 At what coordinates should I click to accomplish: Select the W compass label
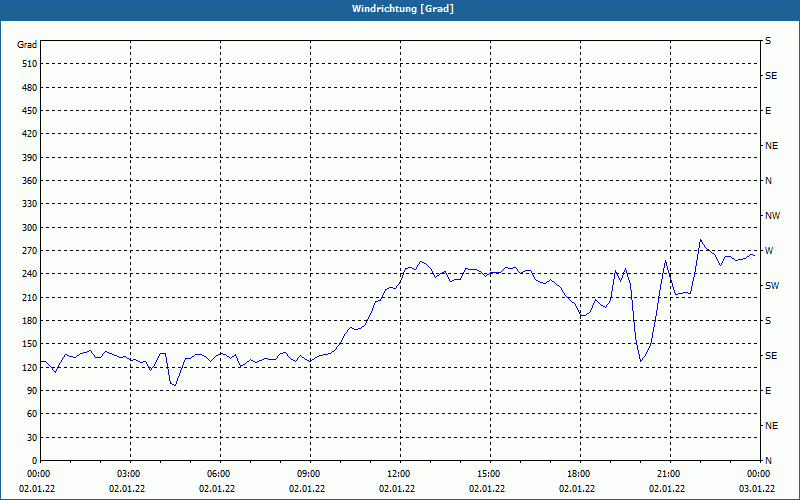pos(769,251)
